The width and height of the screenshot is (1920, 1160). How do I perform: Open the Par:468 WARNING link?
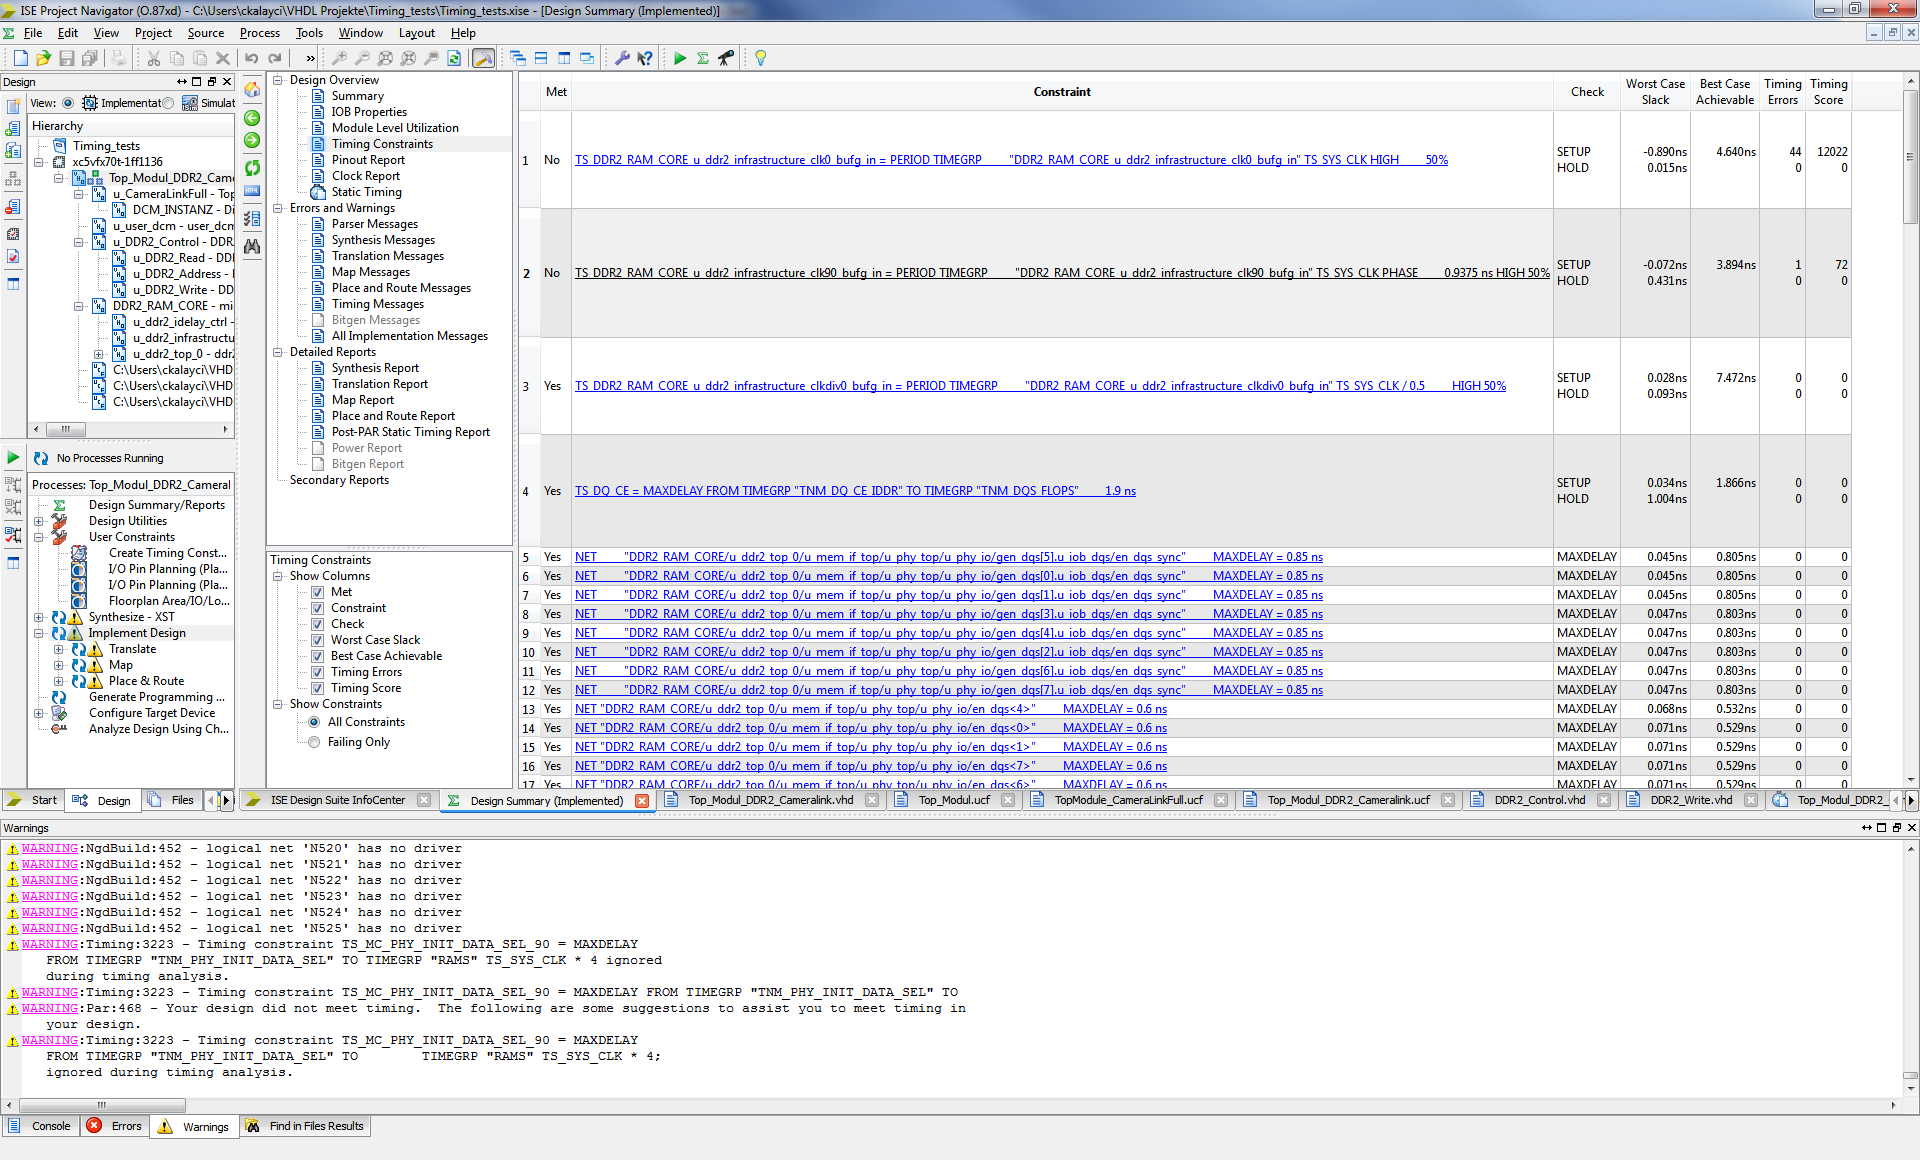(50, 1008)
